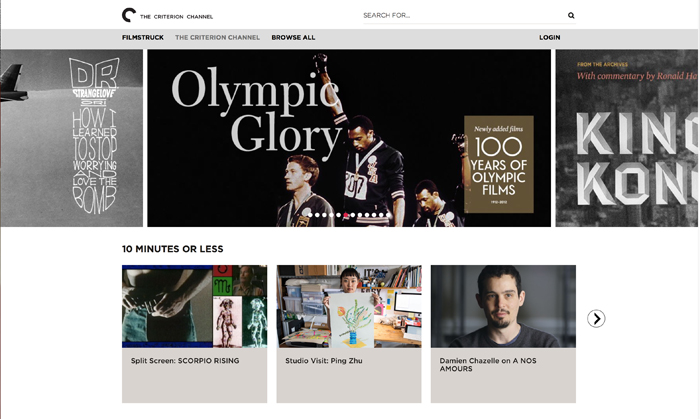Select the last carousel pagination dot
The width and height of the screenshot is (700, 419).
(388, 215)
